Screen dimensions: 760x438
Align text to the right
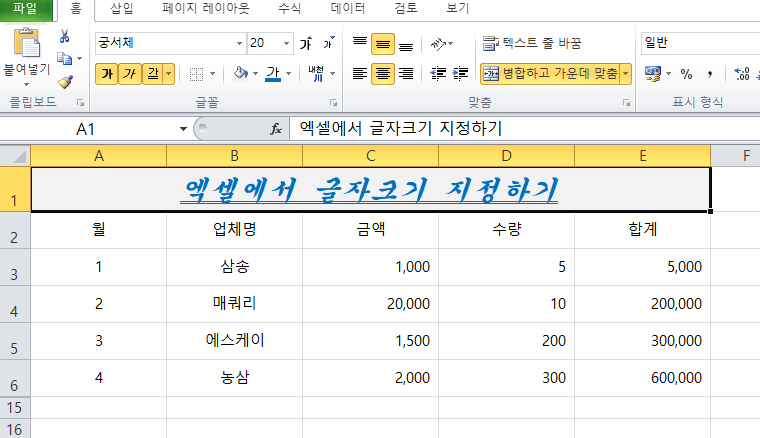406,74
